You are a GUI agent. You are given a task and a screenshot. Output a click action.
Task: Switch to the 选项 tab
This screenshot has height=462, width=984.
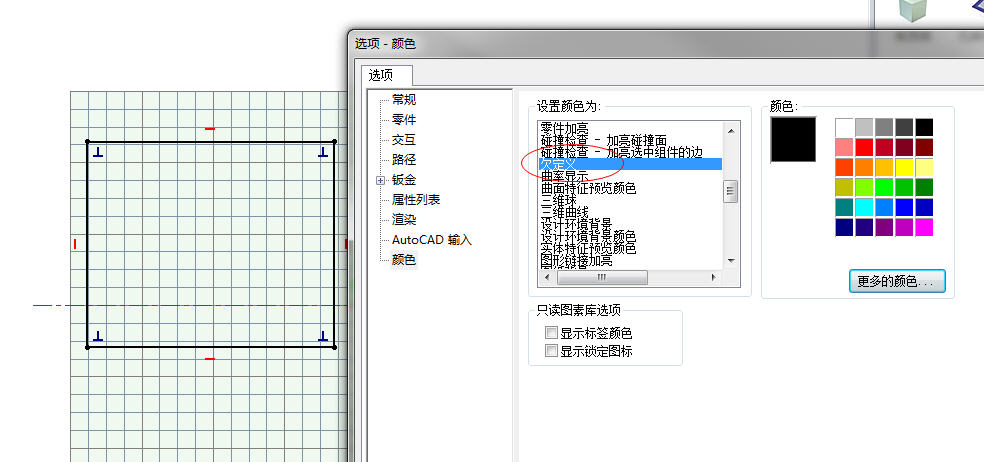(x=380, y=75)
